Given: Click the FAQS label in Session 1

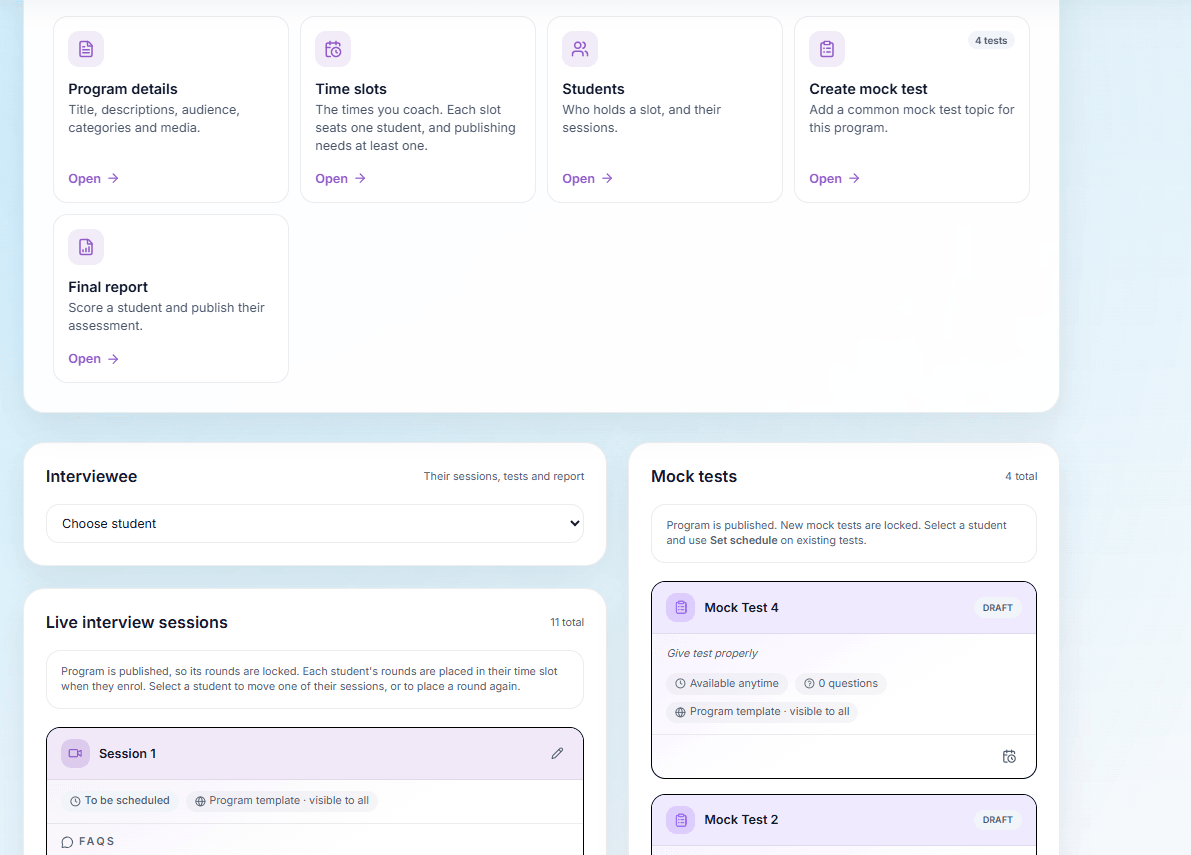Looking at the screenshot, I should point(96,841).
